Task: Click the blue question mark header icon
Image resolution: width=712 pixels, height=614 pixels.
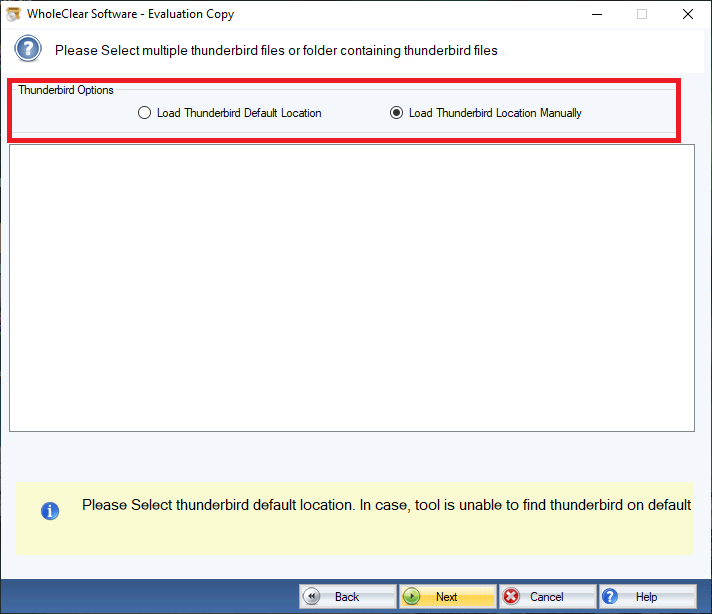Action: click(x=28, y=49)
